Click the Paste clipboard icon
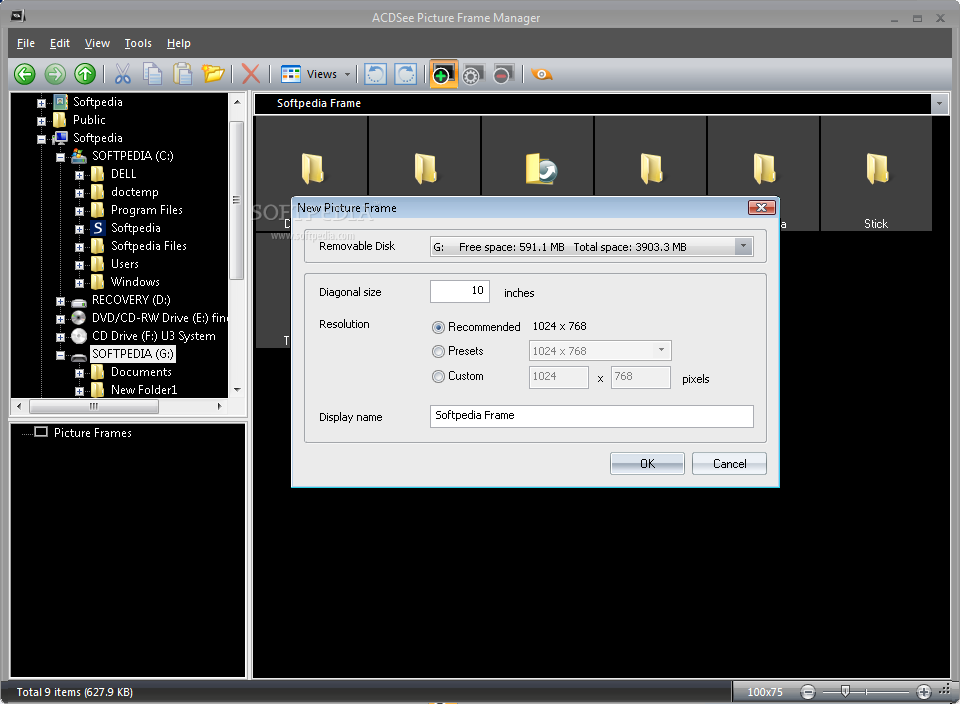This screenshot has width=960, height=704. 182,75
